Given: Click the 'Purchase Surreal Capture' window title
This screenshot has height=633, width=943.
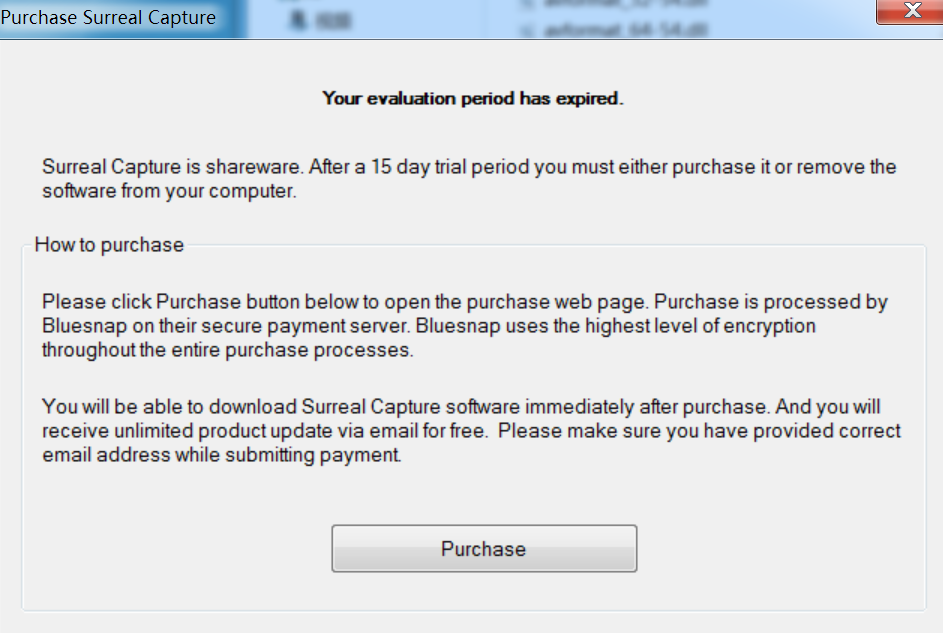Looking at the screenshot, I should [108, 17].
